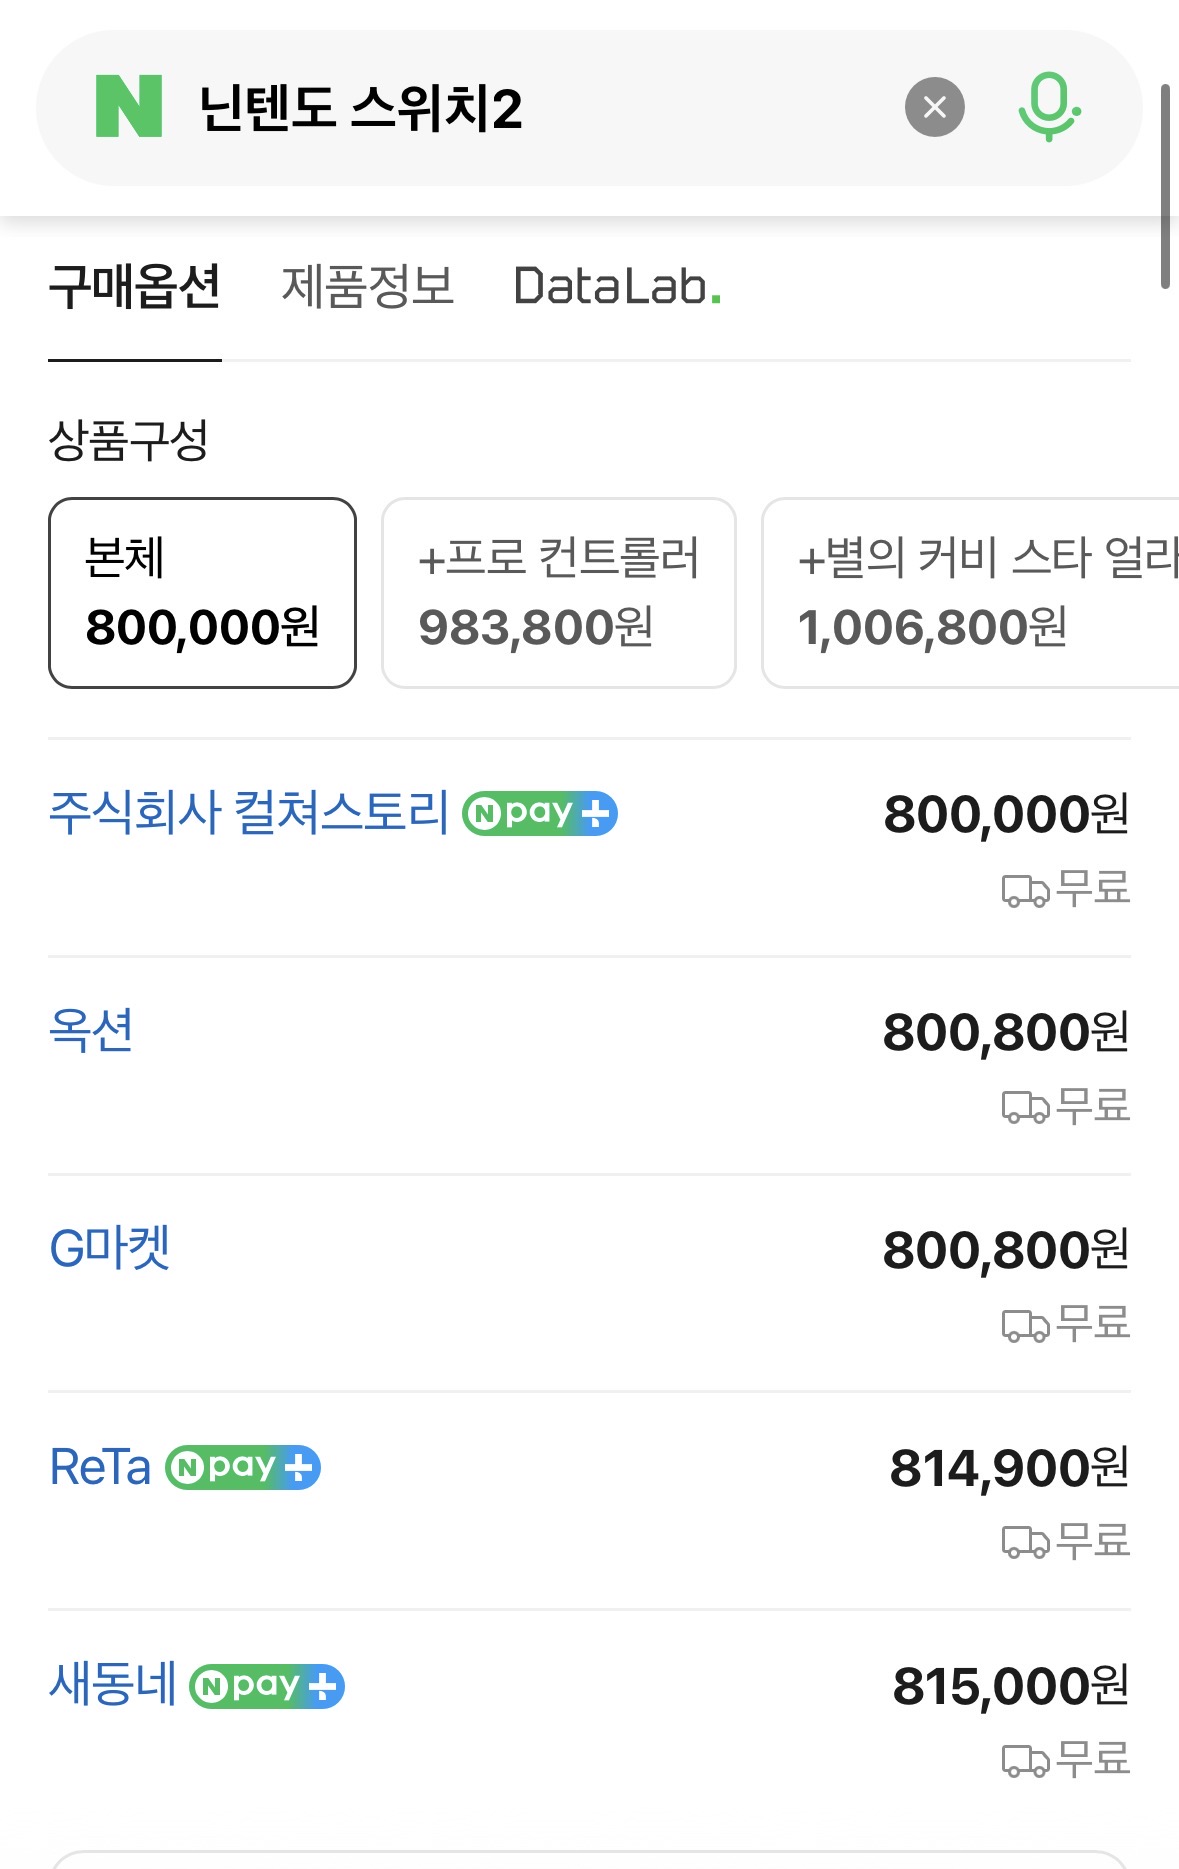Open the 주식회사 컬쳐스토리 seller link
This screenshot has width=1179, height=1869.
249,812
